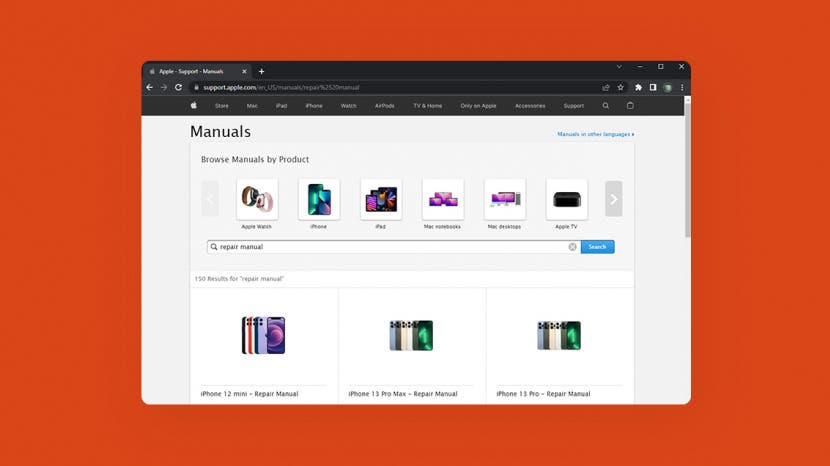Close the Apple Support Manuals tab
830x466 pixels.
coord(244,71)
